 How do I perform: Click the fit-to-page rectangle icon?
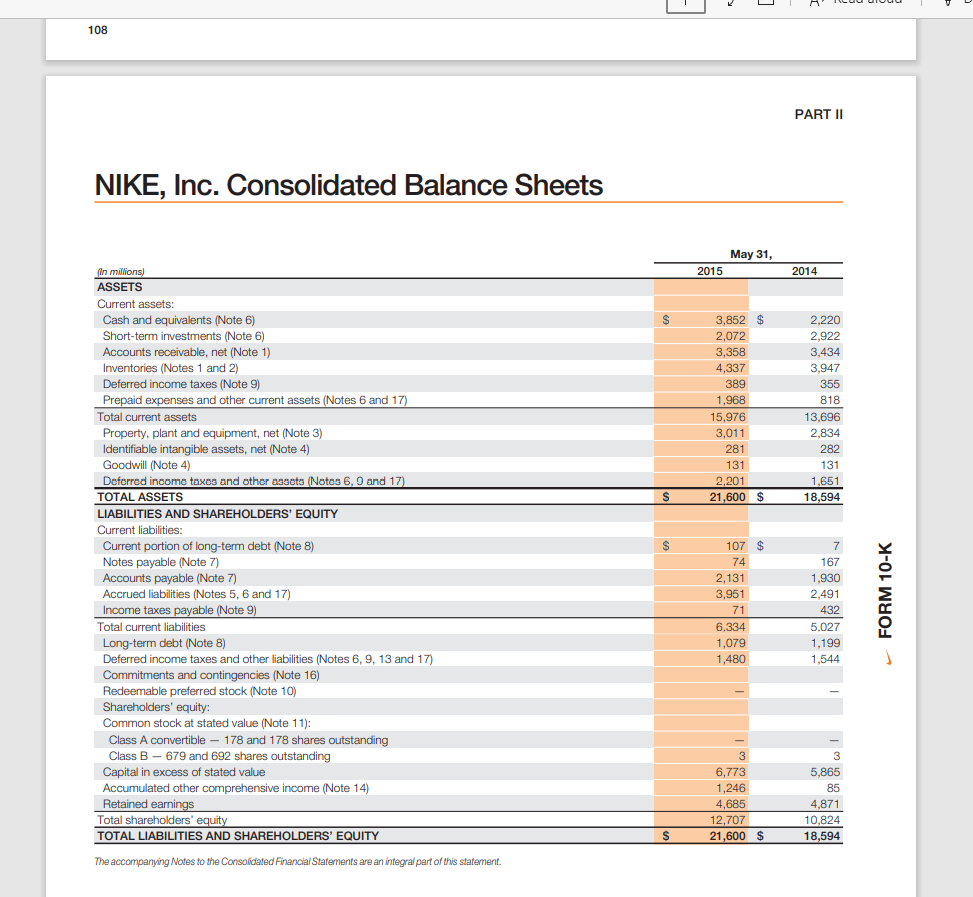click(766, 5)
